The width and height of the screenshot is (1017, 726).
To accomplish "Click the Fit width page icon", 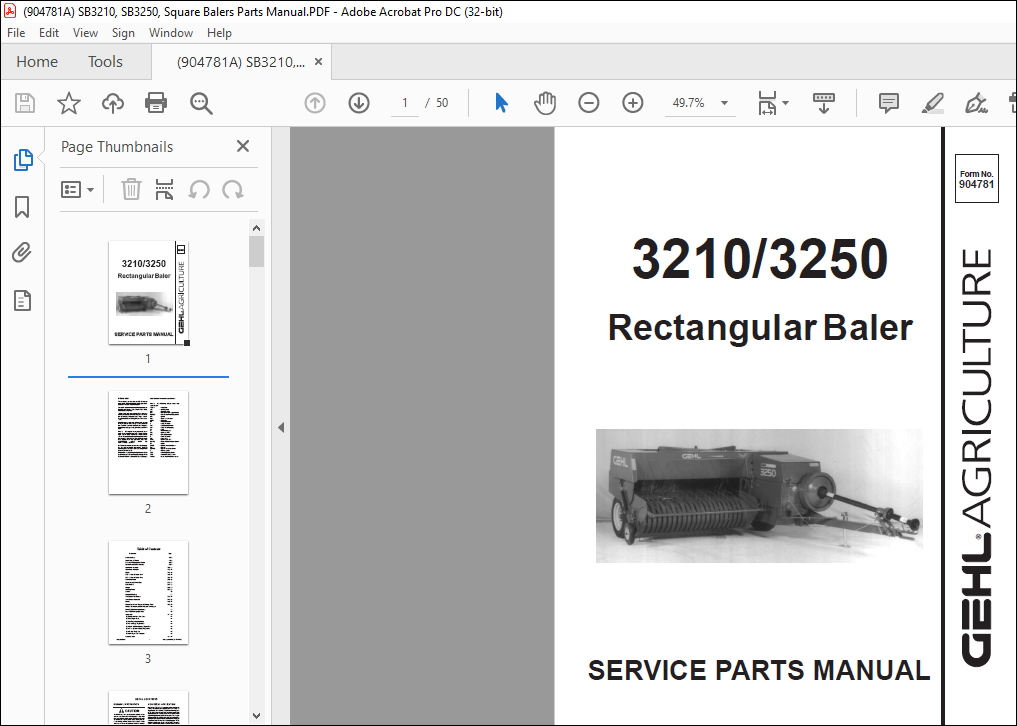I will pos(767,103).
